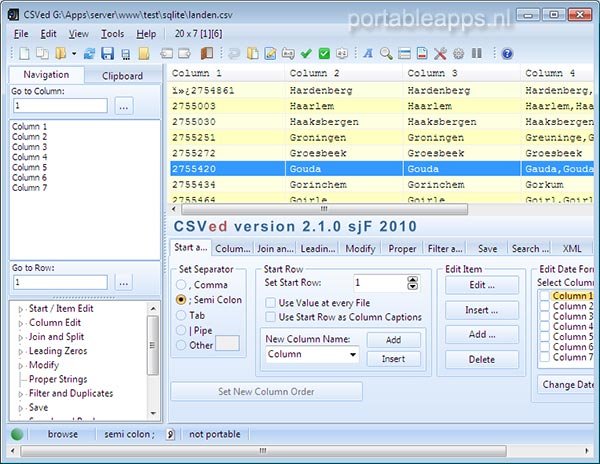
Task: Click the Go to Column input field
Action: coord(60,105)
